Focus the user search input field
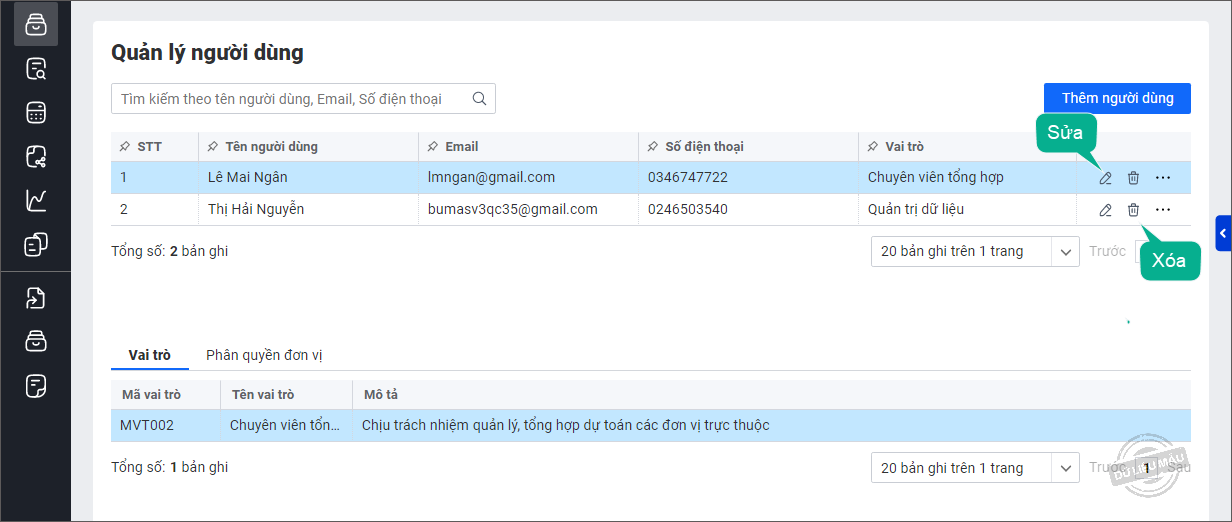This screenshot has height=522, width=1232. tap(290, 99)
